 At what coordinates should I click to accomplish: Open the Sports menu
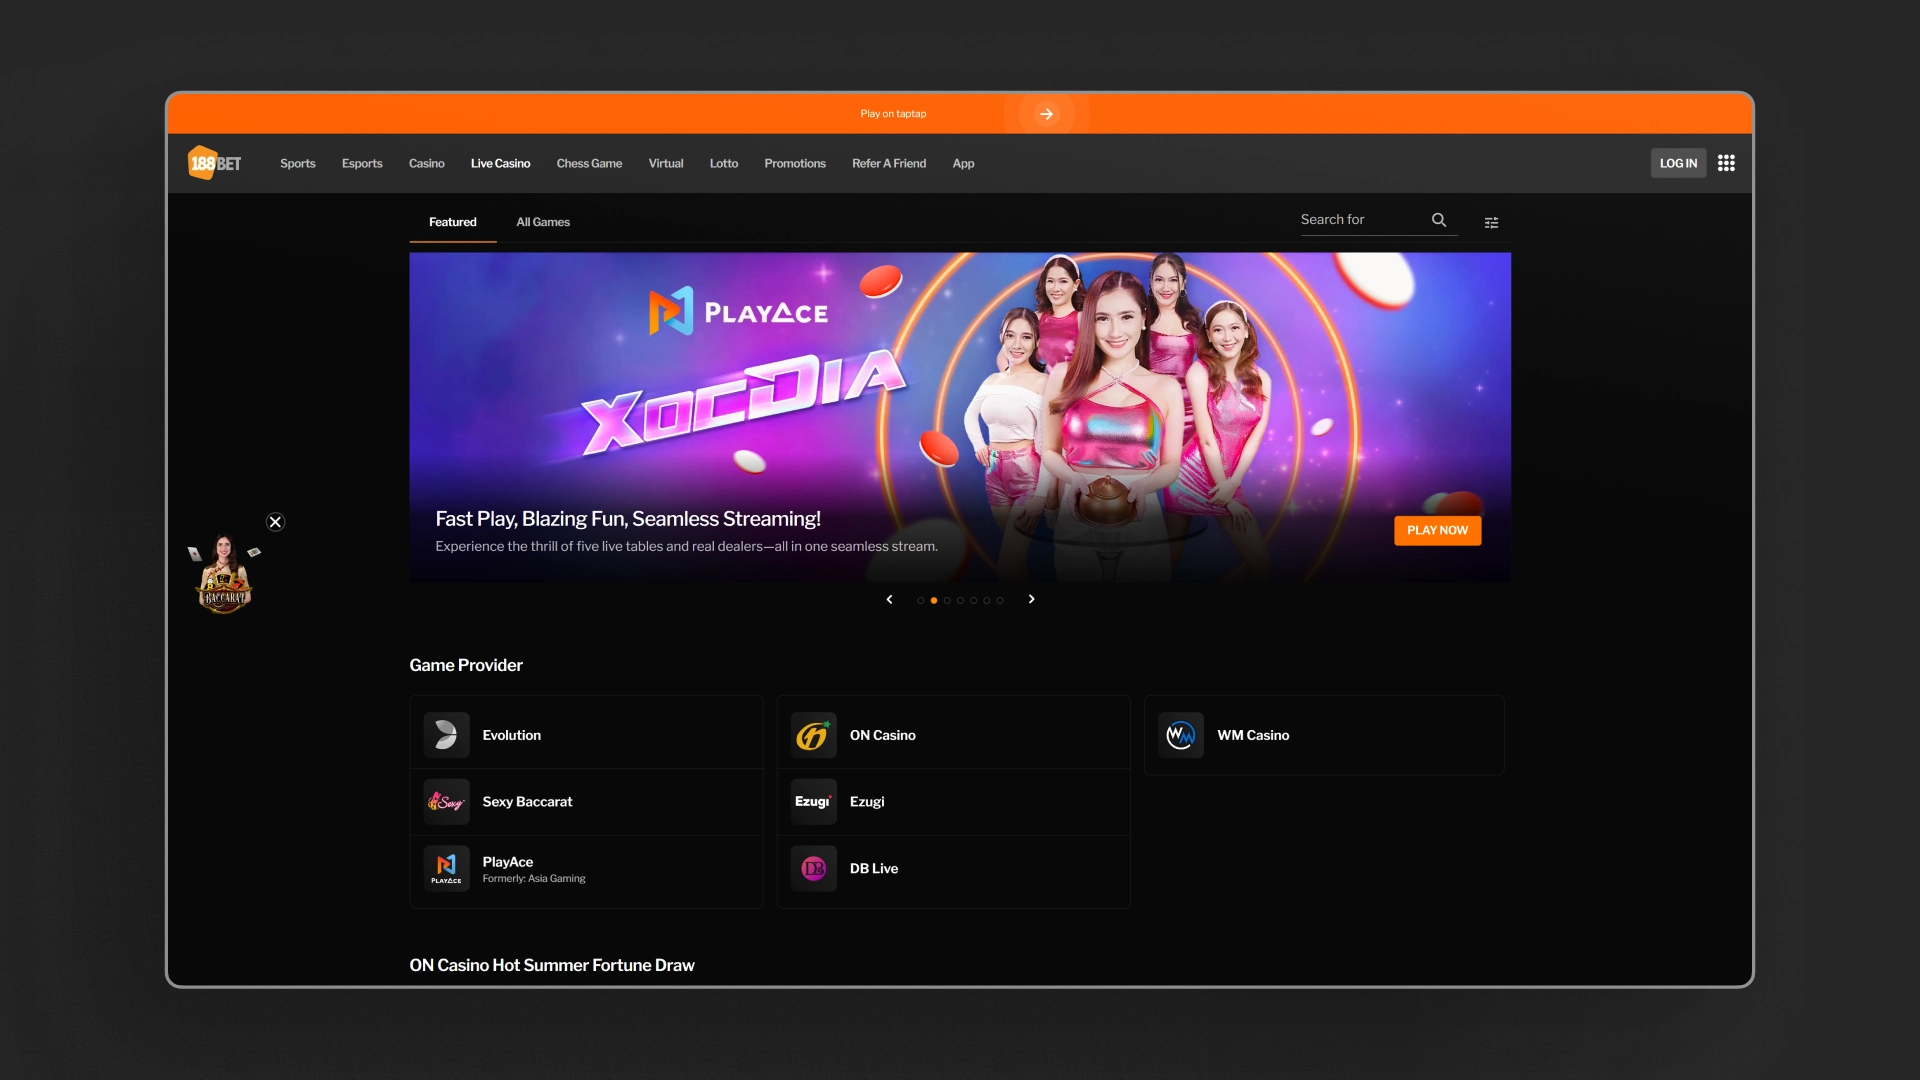(298, 163)
